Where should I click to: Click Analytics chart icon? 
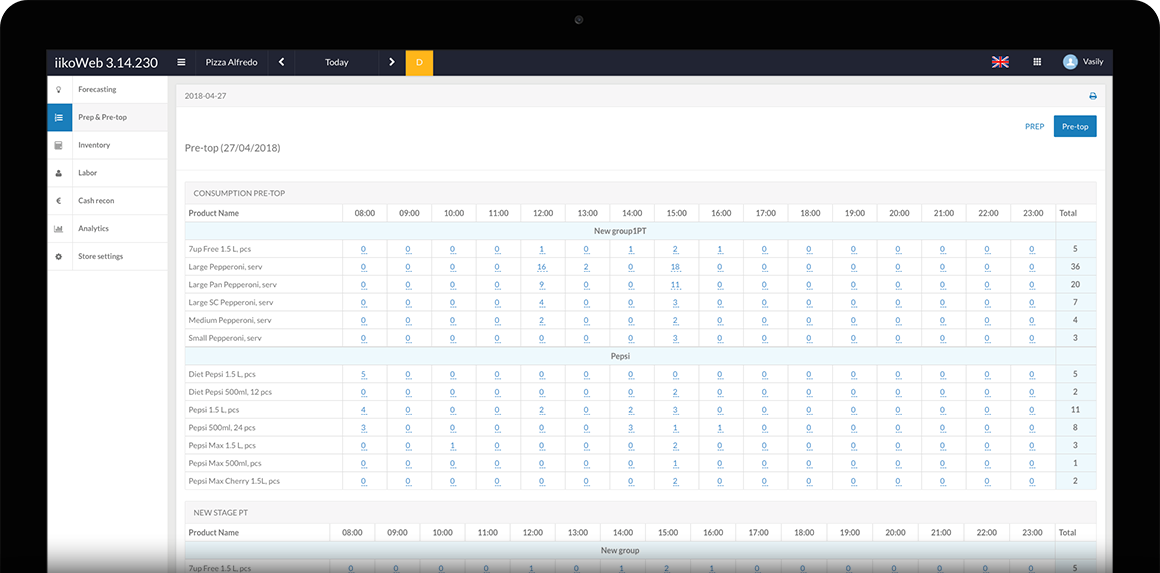[x=58, y=228]
